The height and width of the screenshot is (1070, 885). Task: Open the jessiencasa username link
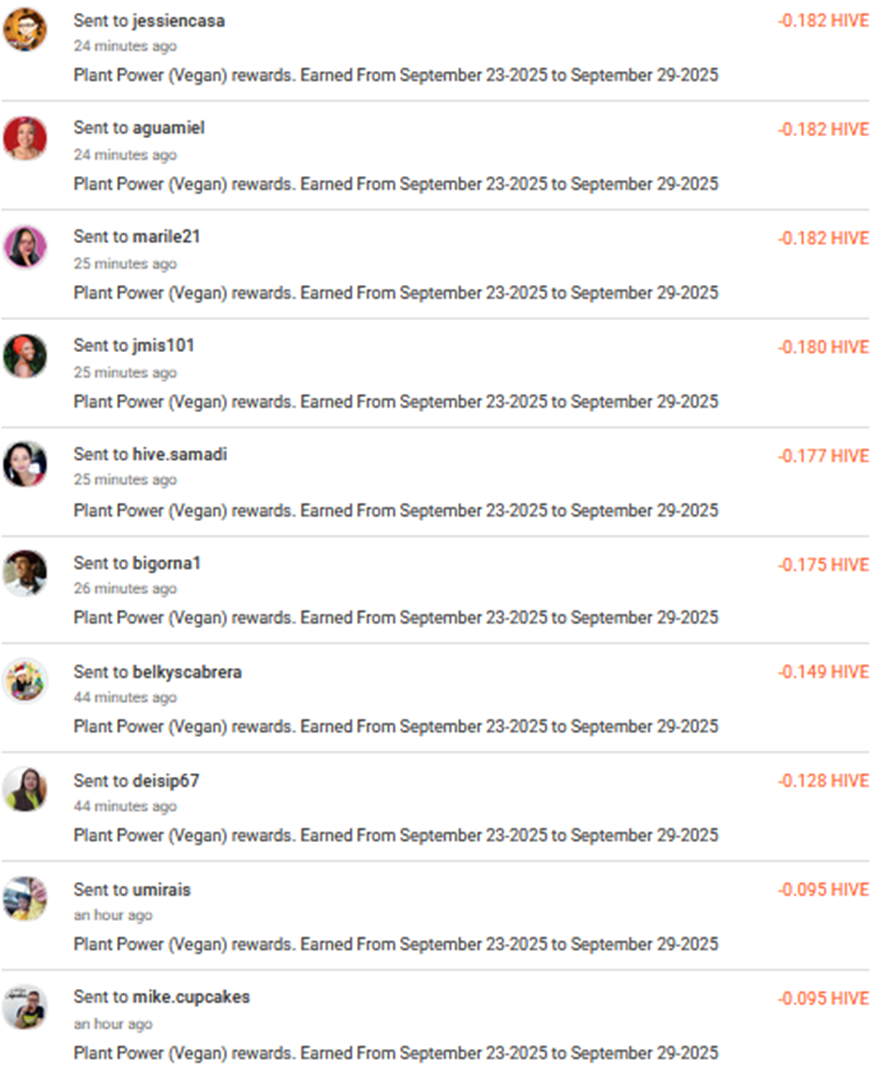178,21
